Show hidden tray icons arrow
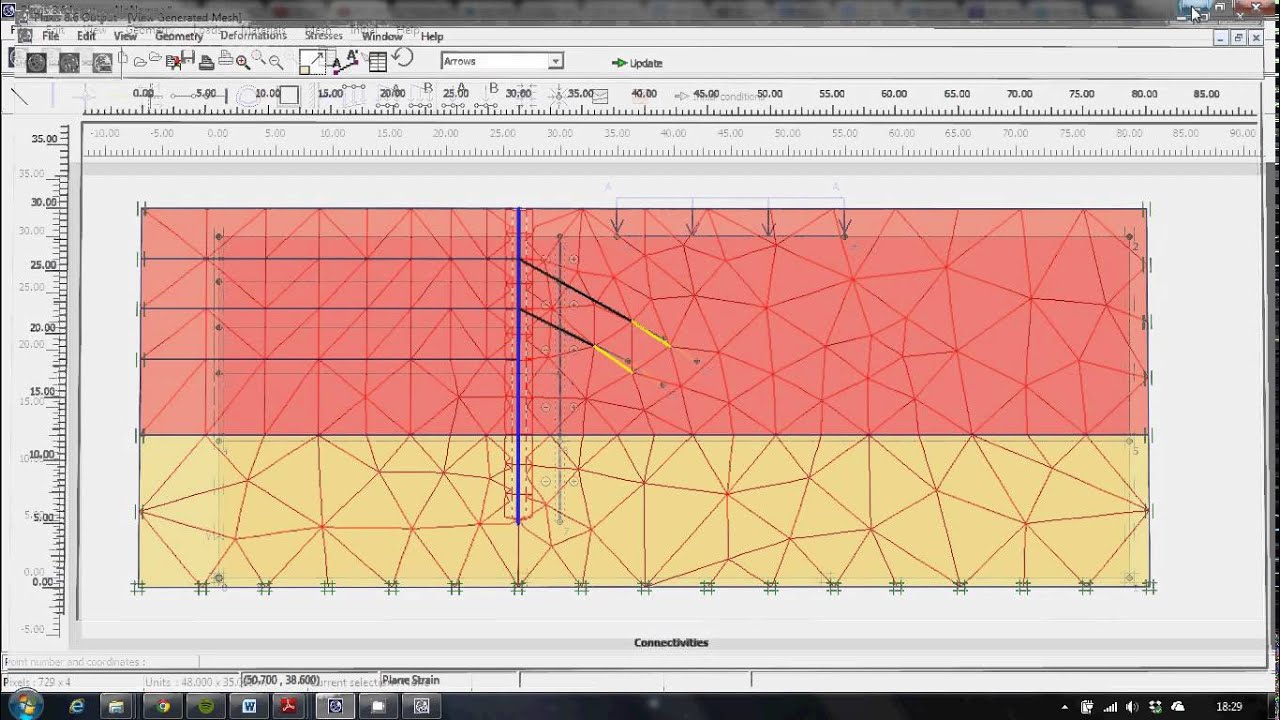Screen dimensions: 1280x720 [x=1066, y=706]
